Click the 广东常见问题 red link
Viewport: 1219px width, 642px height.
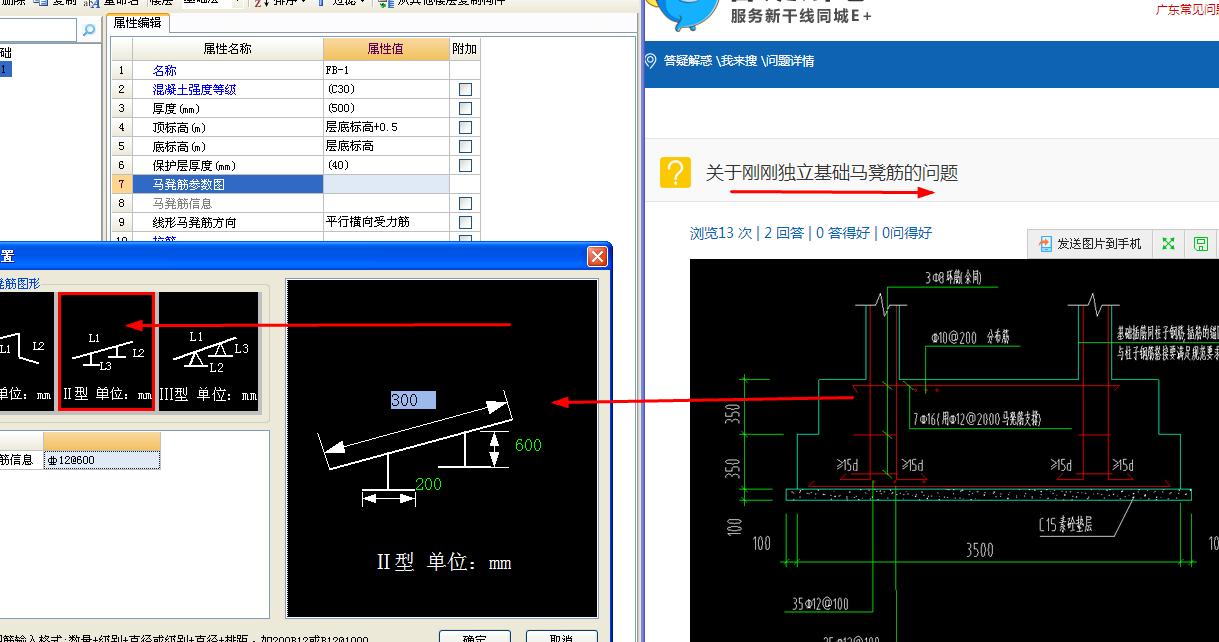tap(1187, 9)
